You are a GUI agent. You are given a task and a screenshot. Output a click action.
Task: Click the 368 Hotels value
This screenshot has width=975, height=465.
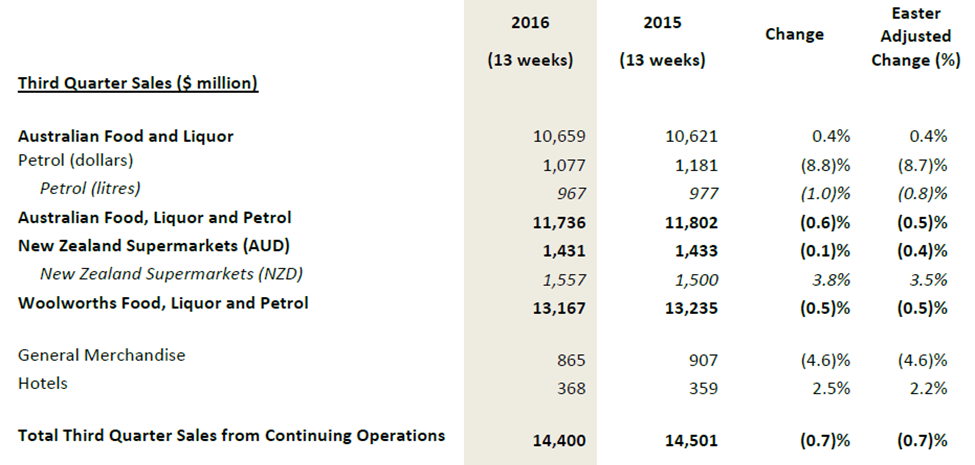click(x=571, y=389)
